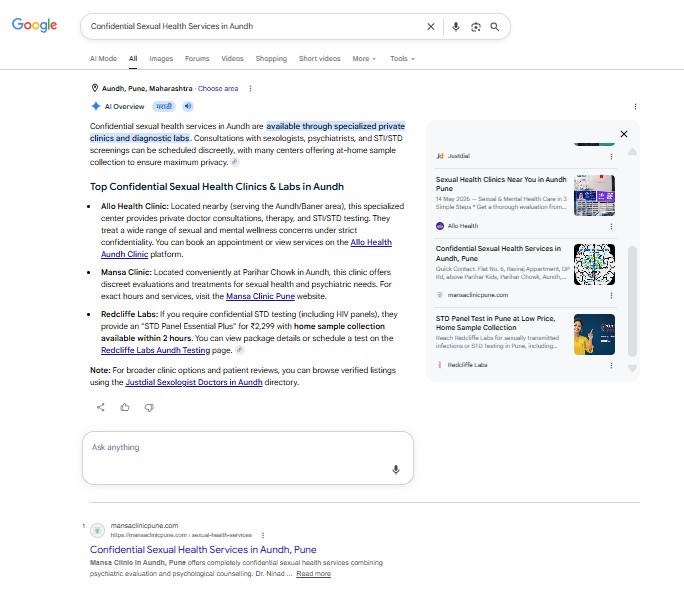Click the sources panel scrollbar thumb
Viewport: 684px width, 591px height.
coord(632,301)
